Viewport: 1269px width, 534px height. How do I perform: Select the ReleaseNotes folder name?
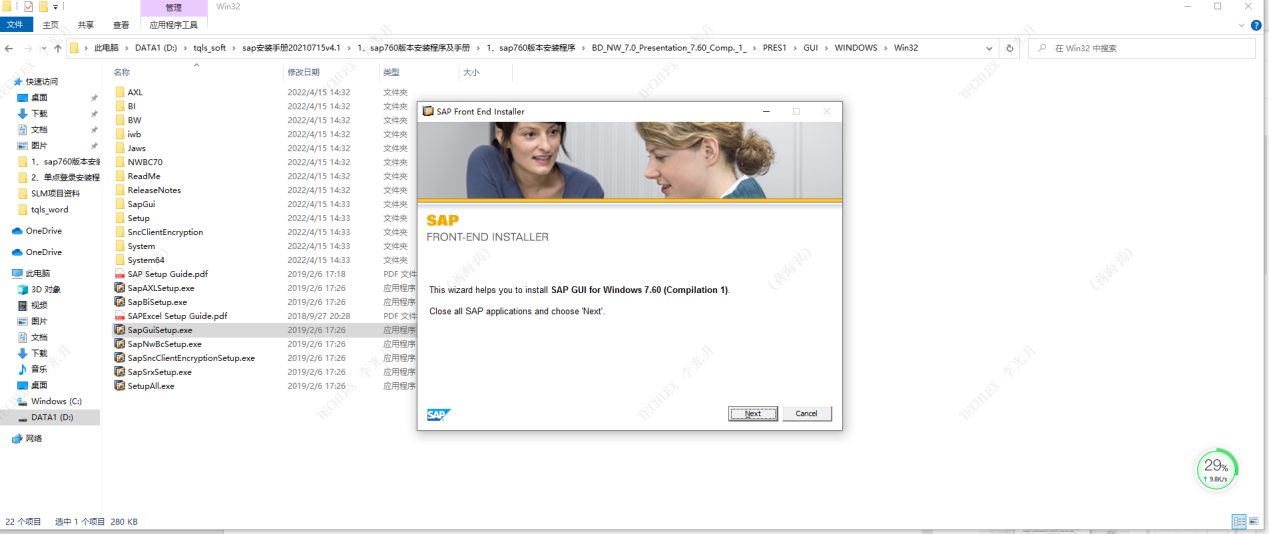[x=154, y=190]
